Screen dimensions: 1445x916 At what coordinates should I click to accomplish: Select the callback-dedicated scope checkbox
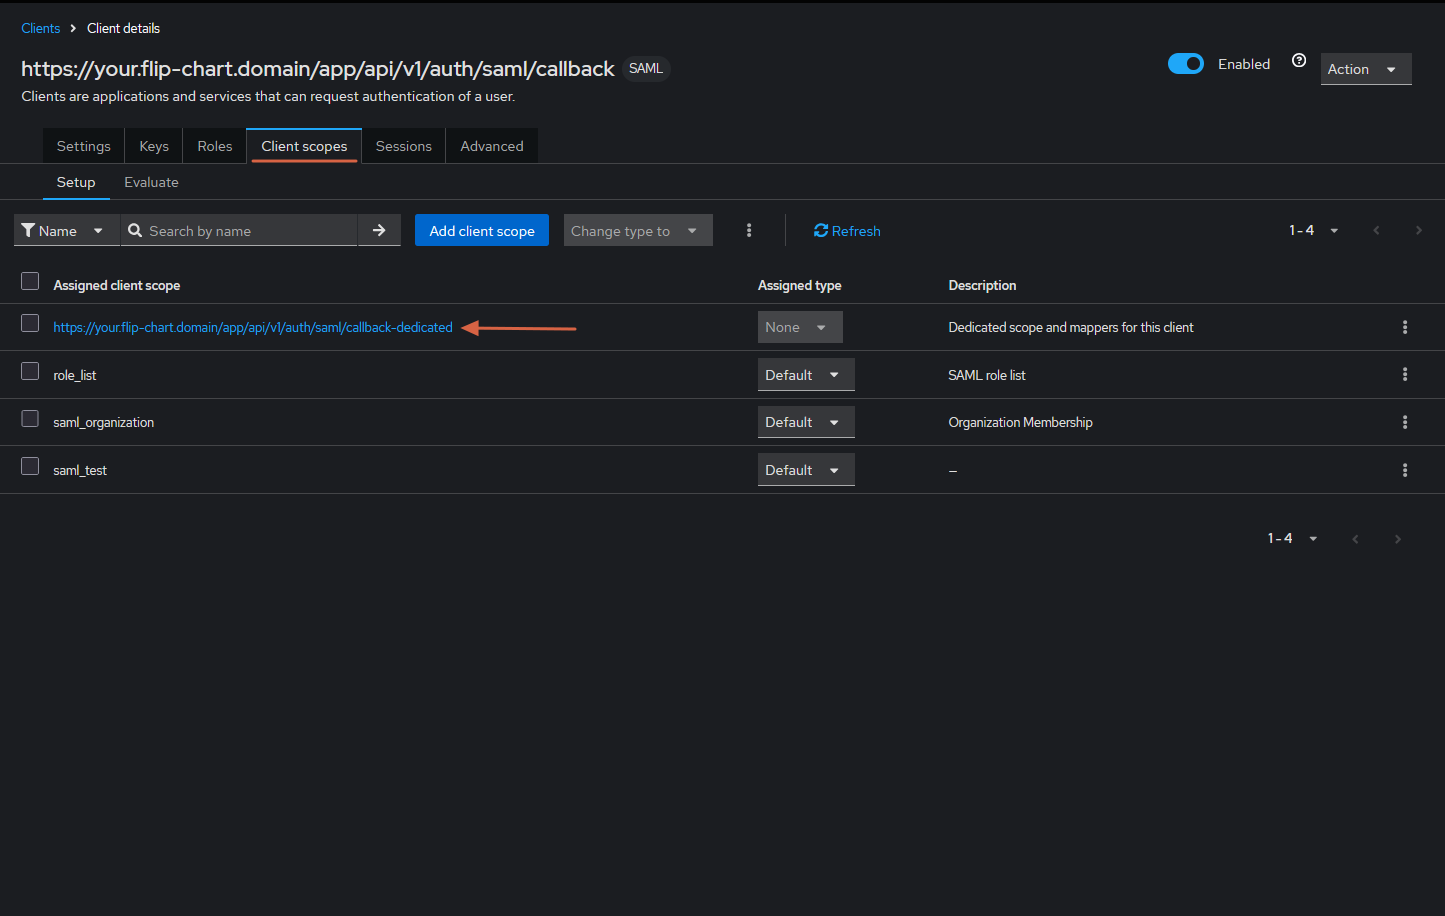coord(30,323)
